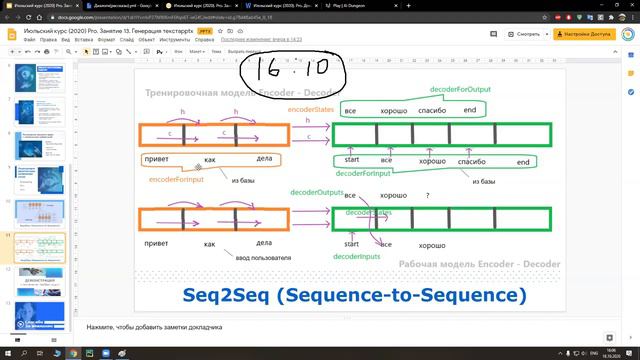Image resolution: width=640 pixels, height=360 pixels.
Task: Open the Правка menu
Action: [x=48, y=40]
